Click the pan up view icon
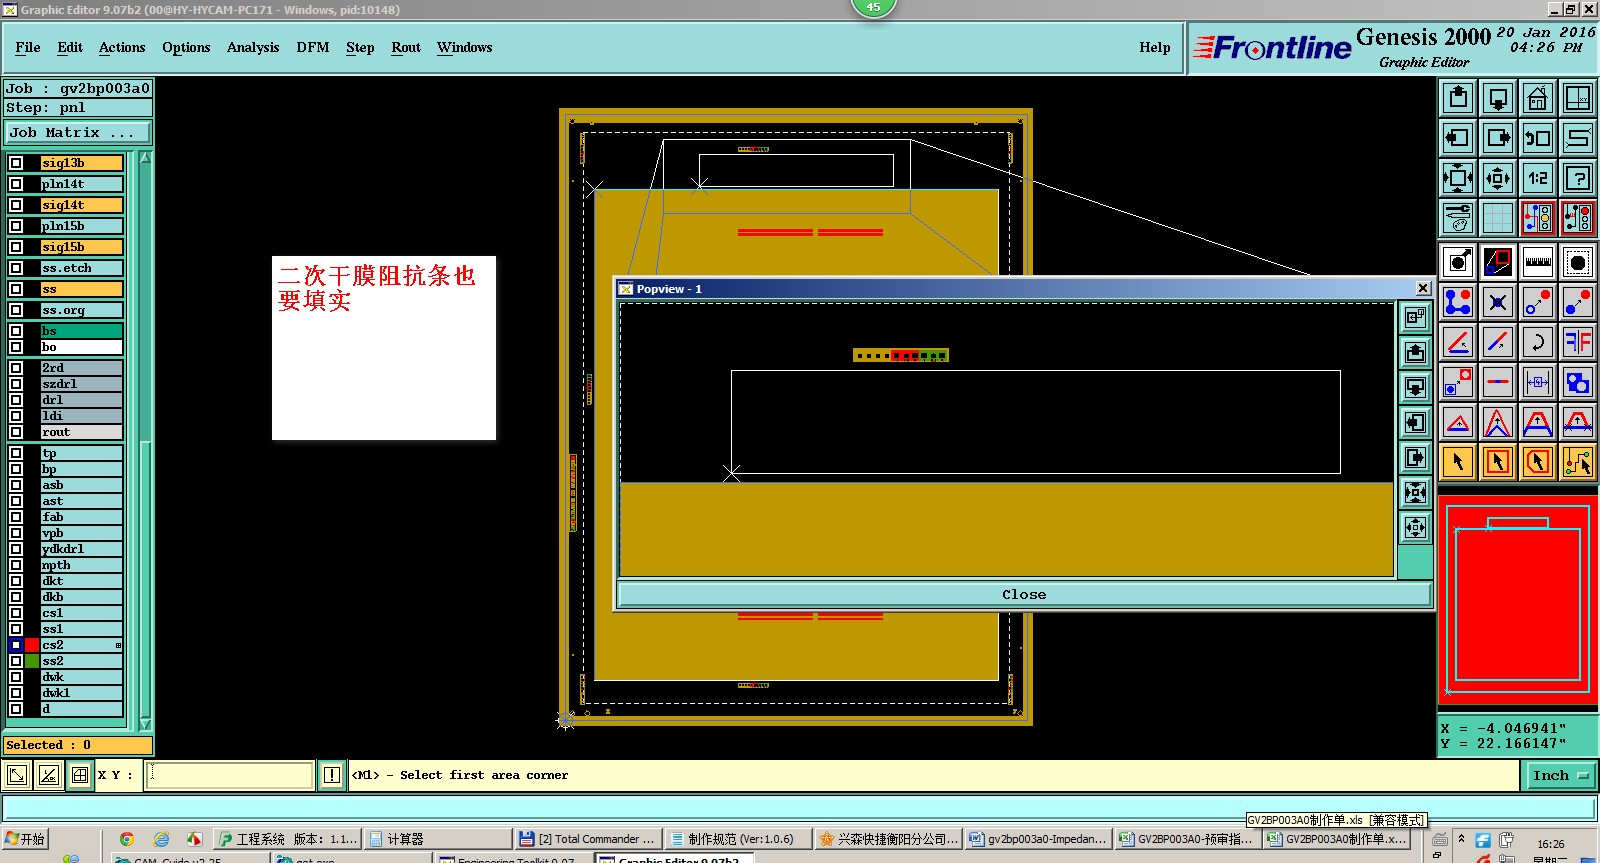 pos(1458,98)
